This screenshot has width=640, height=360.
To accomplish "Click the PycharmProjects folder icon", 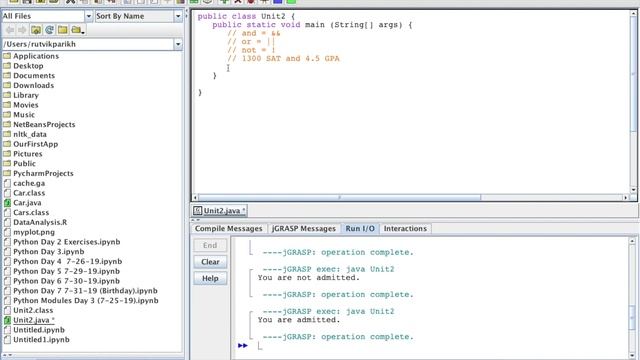I will (x=7, y=173).
